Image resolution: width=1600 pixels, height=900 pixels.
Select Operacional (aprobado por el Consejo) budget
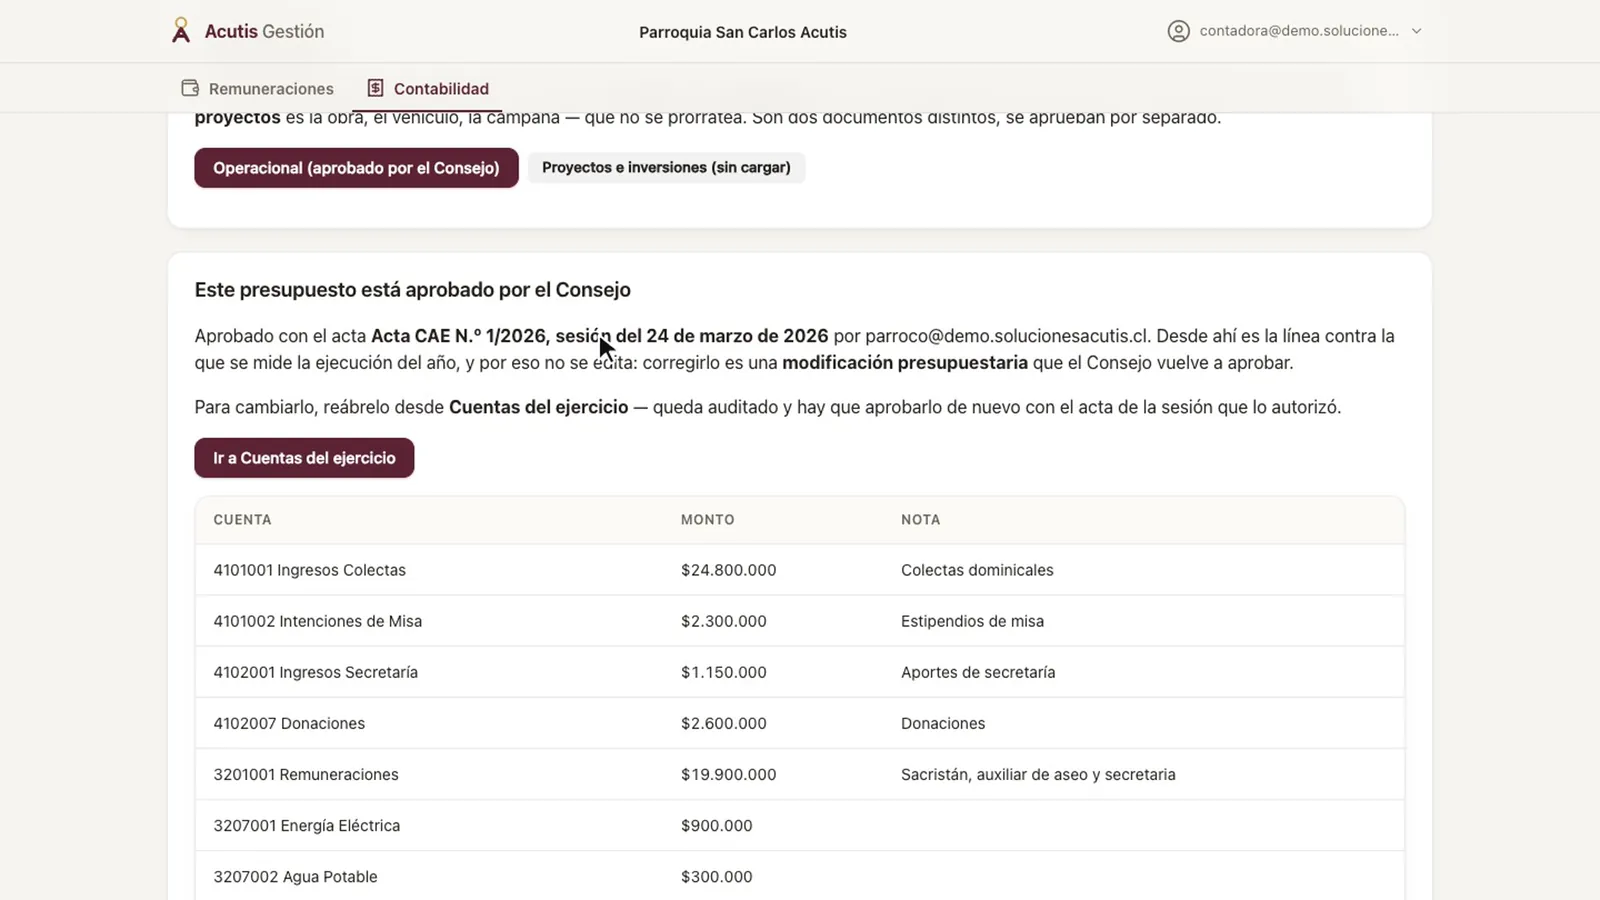point(356,168)
